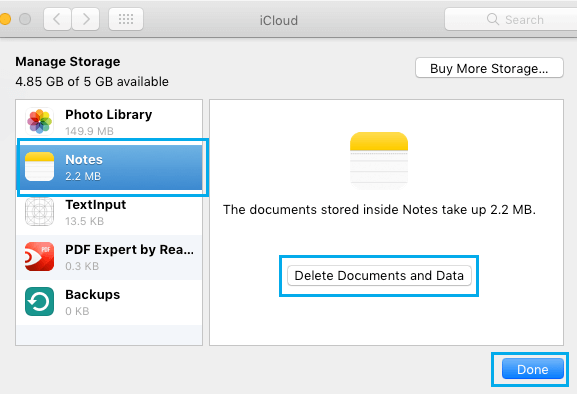The width and height of the screenshot is (577, 394).
Task: Click the Notes icon in storage list
Action: [39, 167]
